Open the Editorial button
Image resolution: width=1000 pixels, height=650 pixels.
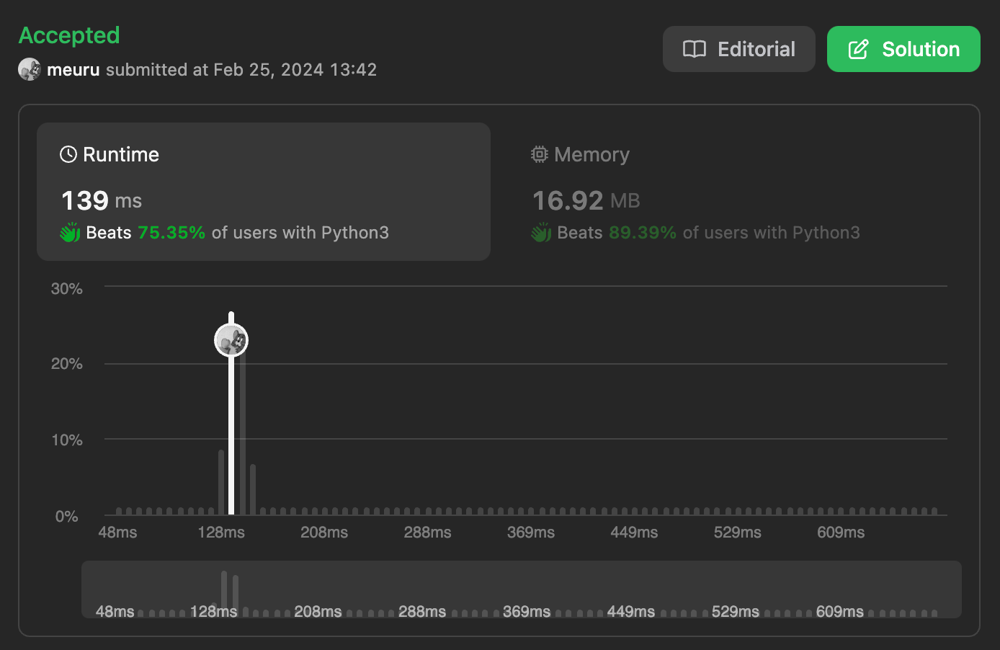(738, 49)
